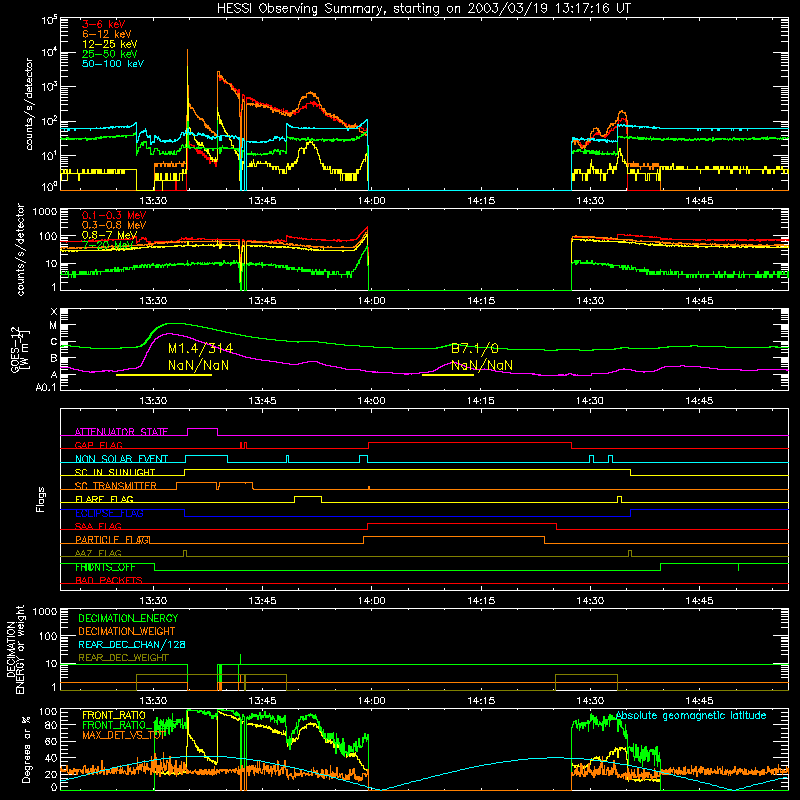800x800 pixels.
Task: Click the DECIMATION ENERGY or weight axis label
Action: pyautogui.click(x=15, y=649)
